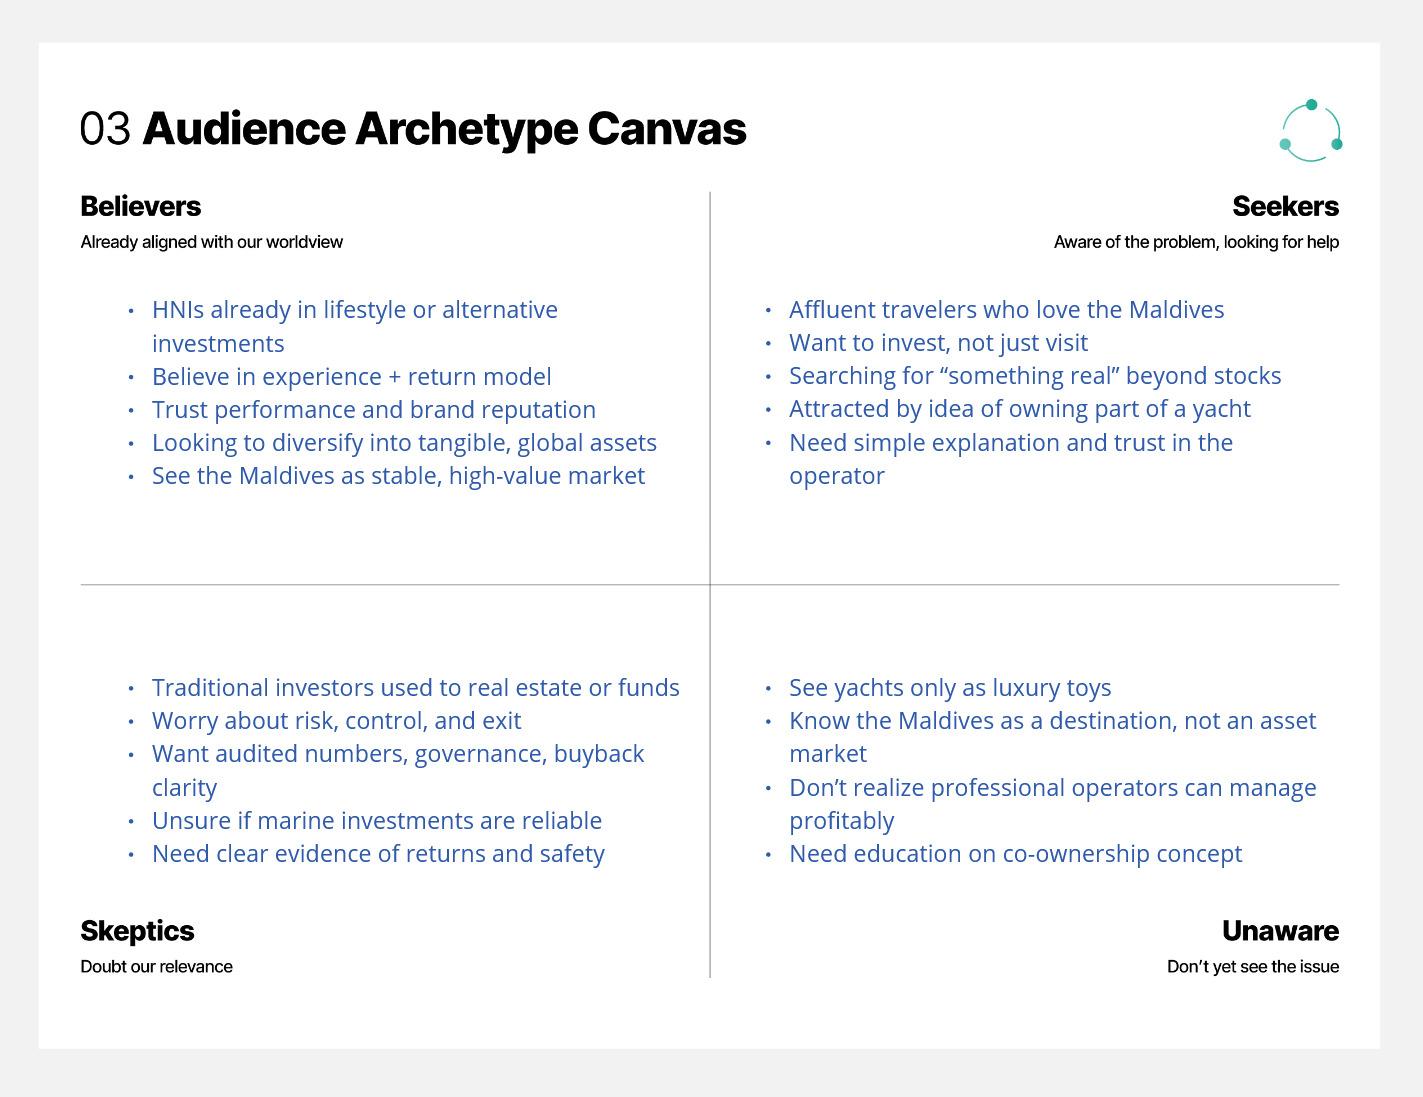
Task: Click 'Believe in experience + return model' bullet
Action: coord(351,377)
